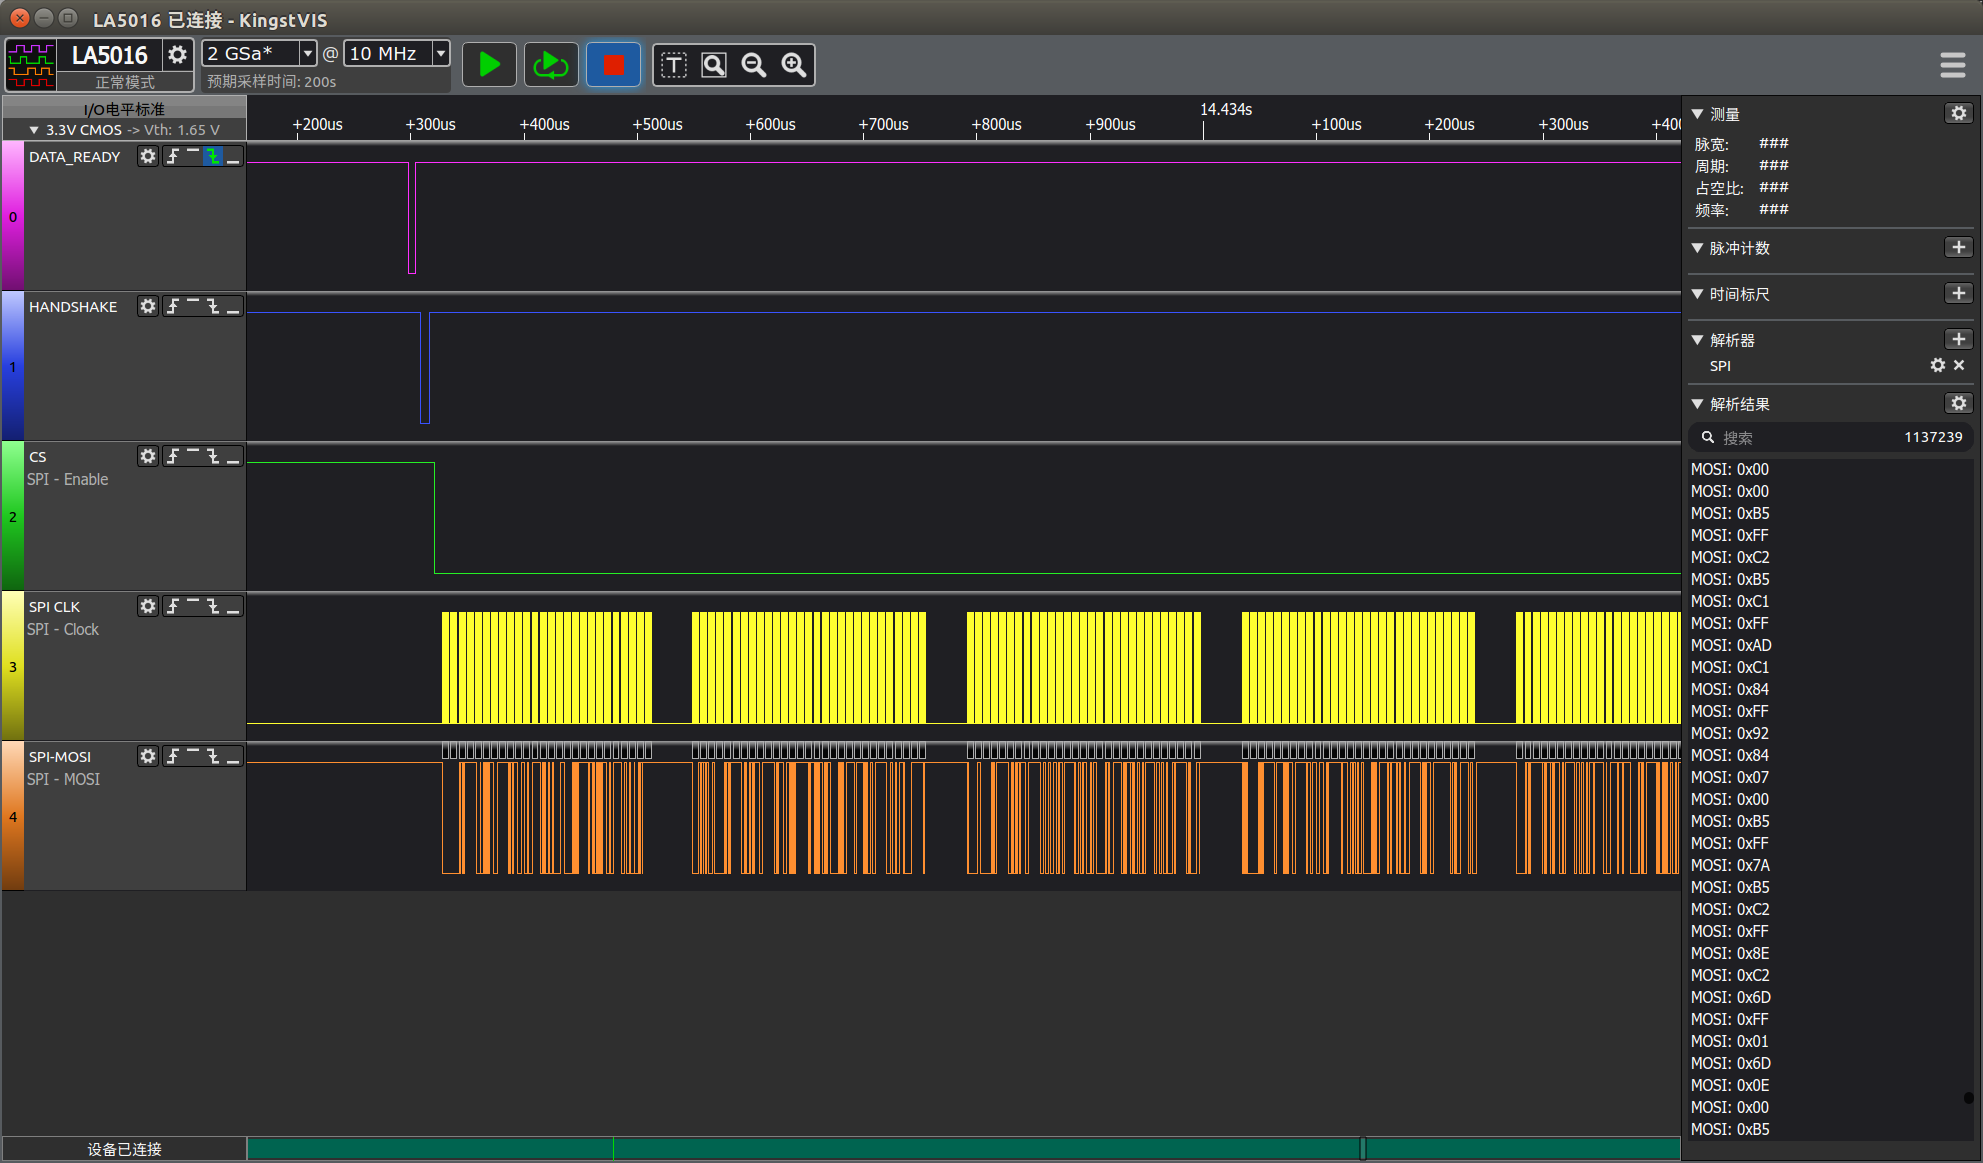Set HANDSHAKE rising edge trigger

tap(173, 306)
